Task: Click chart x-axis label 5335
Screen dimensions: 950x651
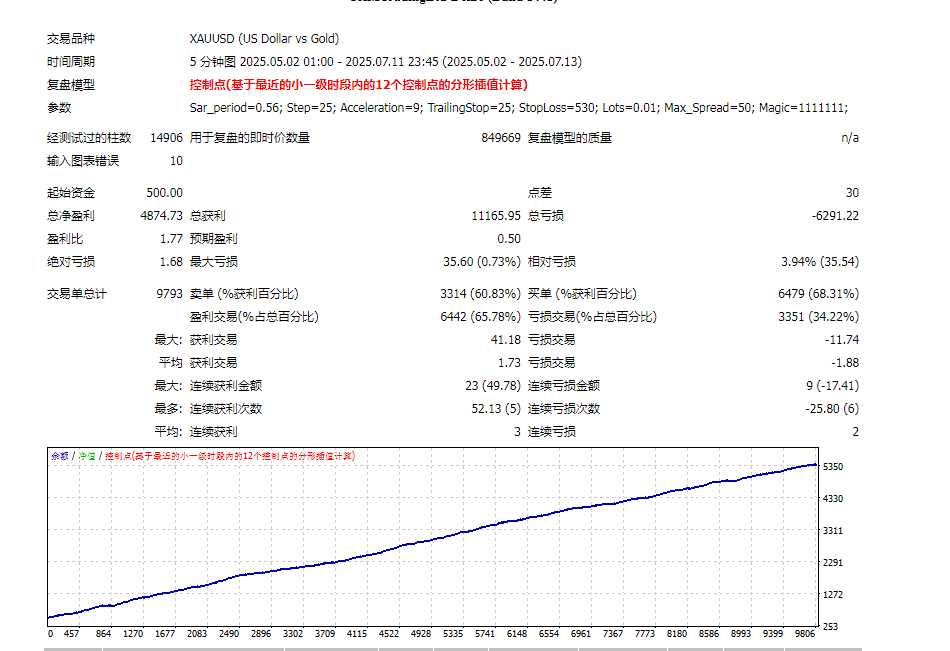Action: [453, 634]
